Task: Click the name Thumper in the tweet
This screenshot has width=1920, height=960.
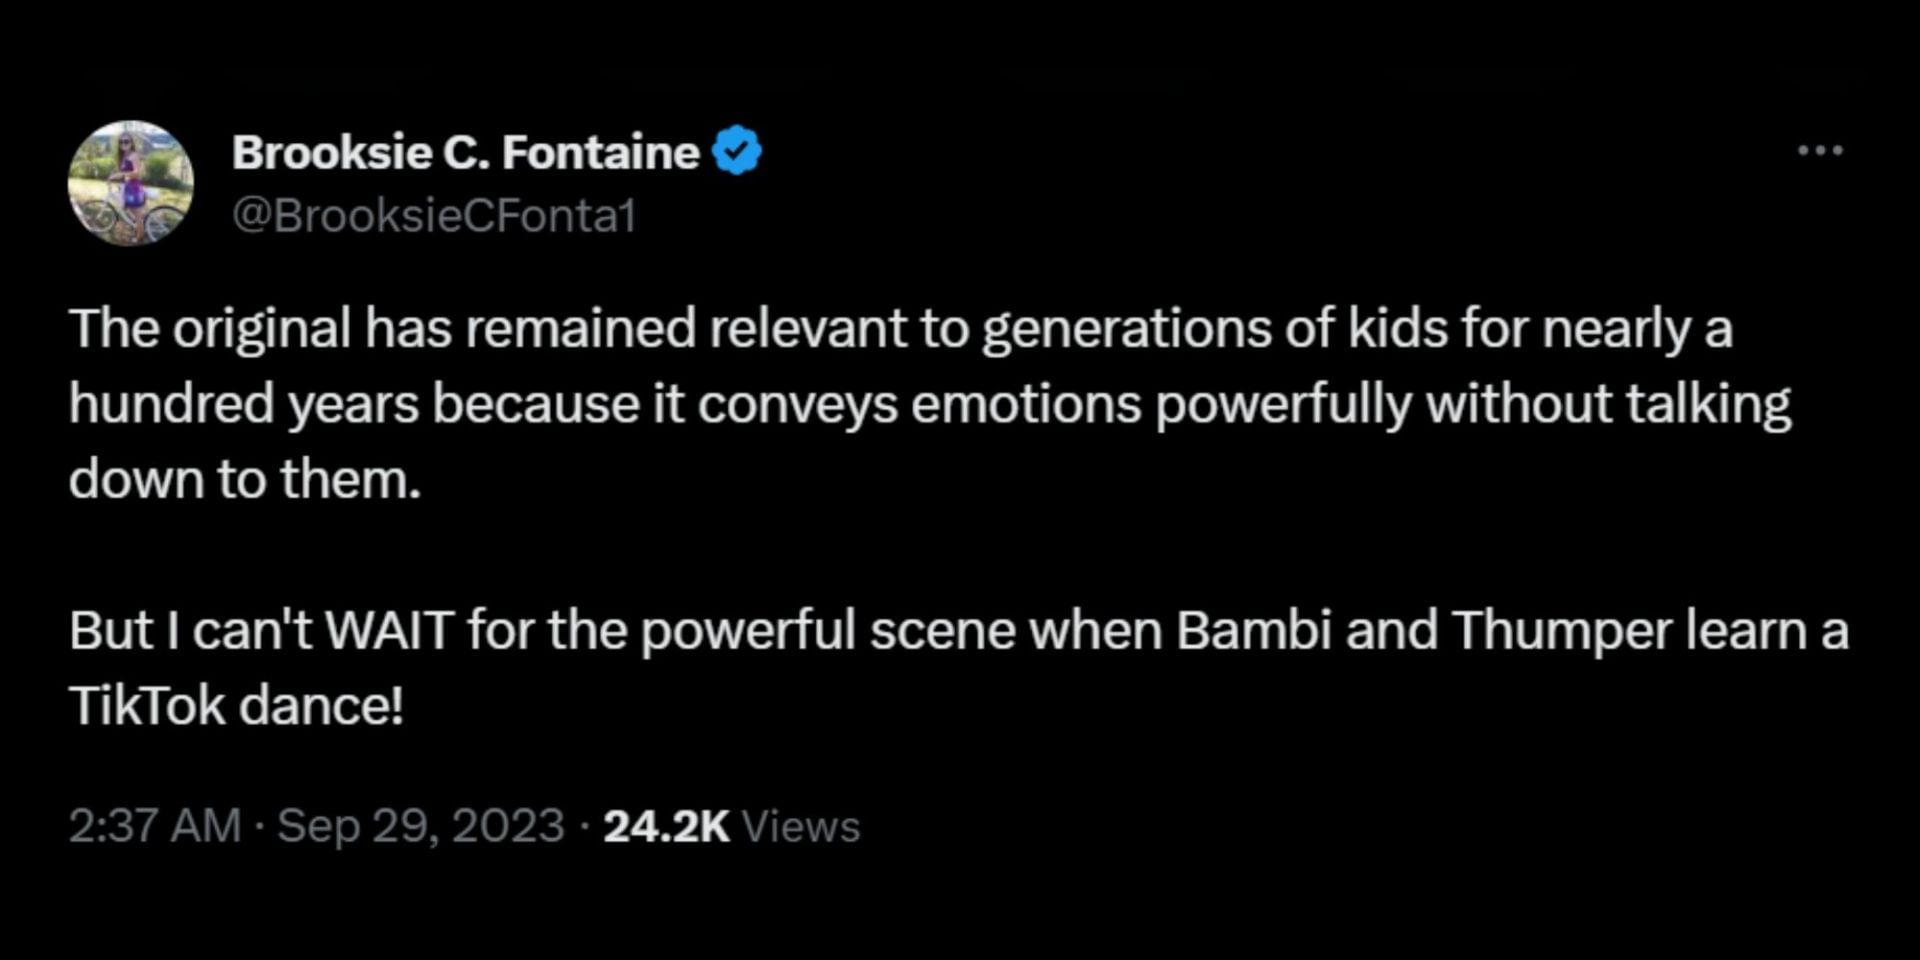Action: tap(1562, 631)
